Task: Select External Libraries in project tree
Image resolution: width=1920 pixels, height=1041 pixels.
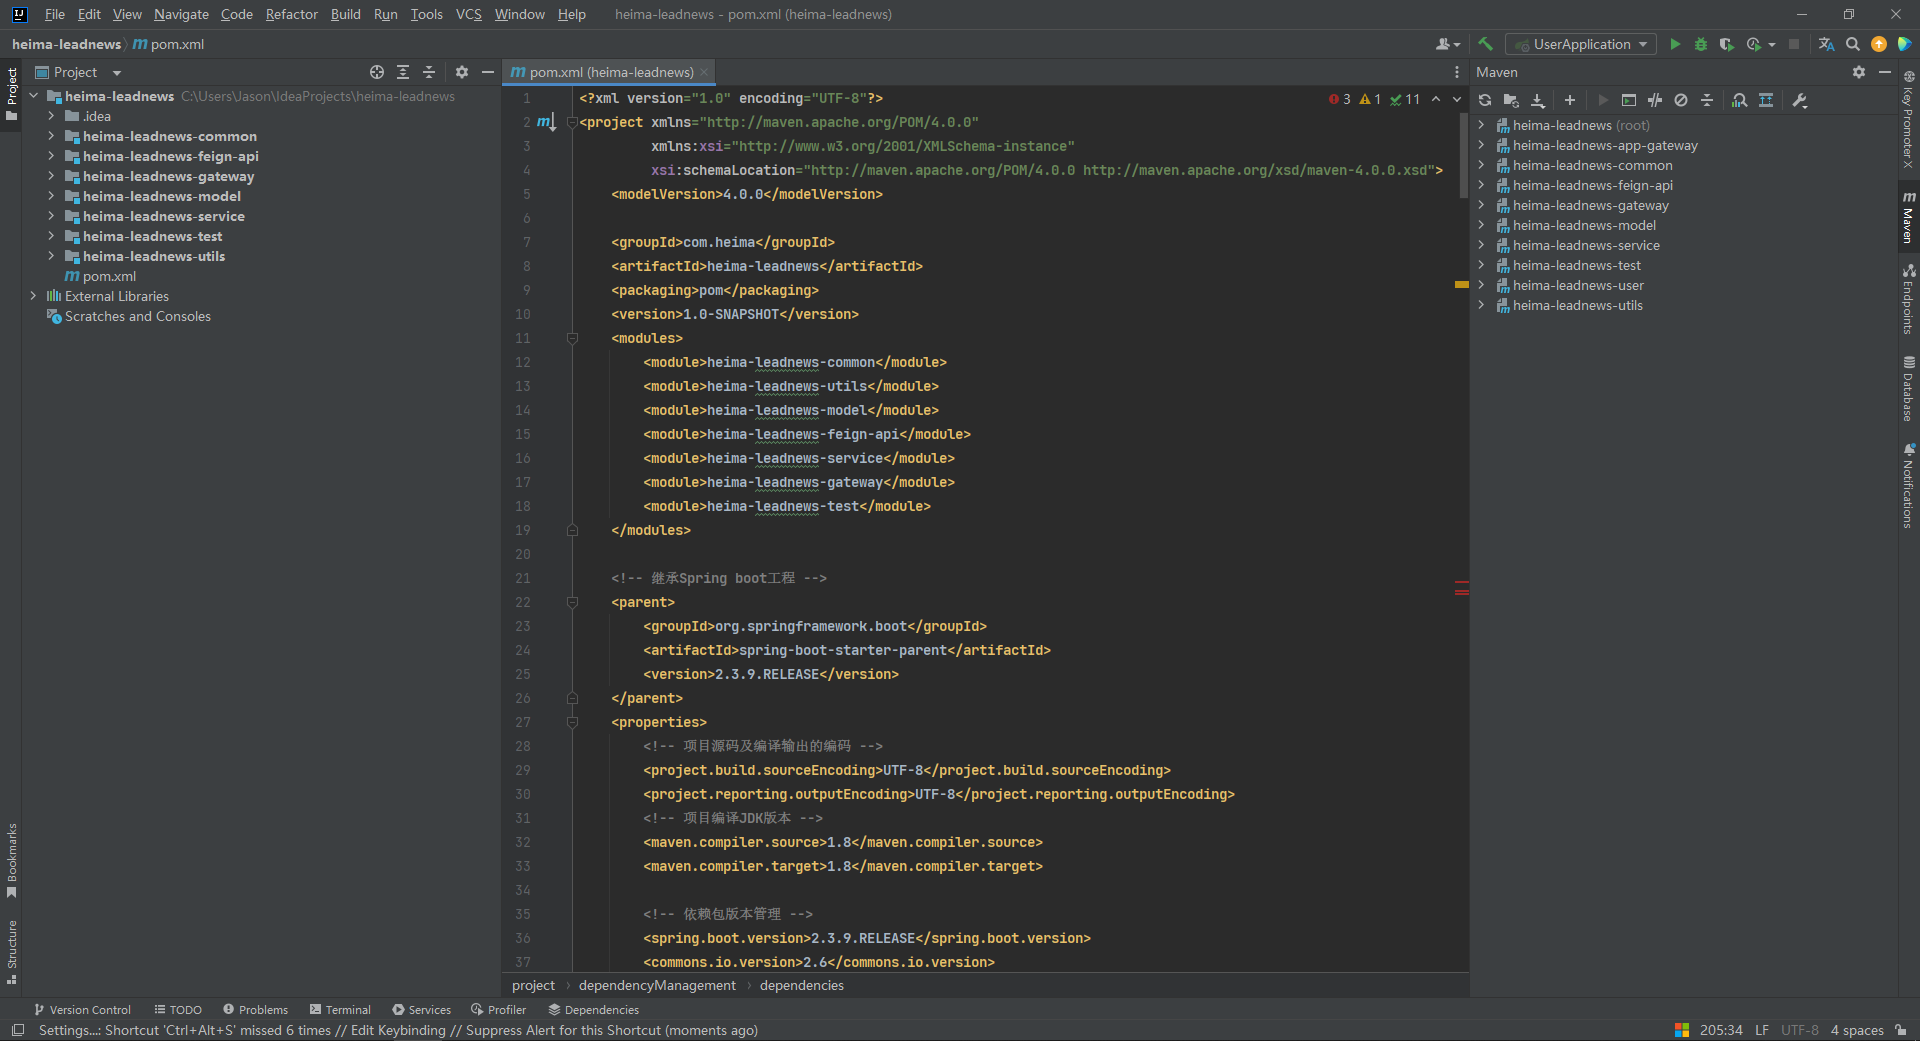Action: [116, 296]
